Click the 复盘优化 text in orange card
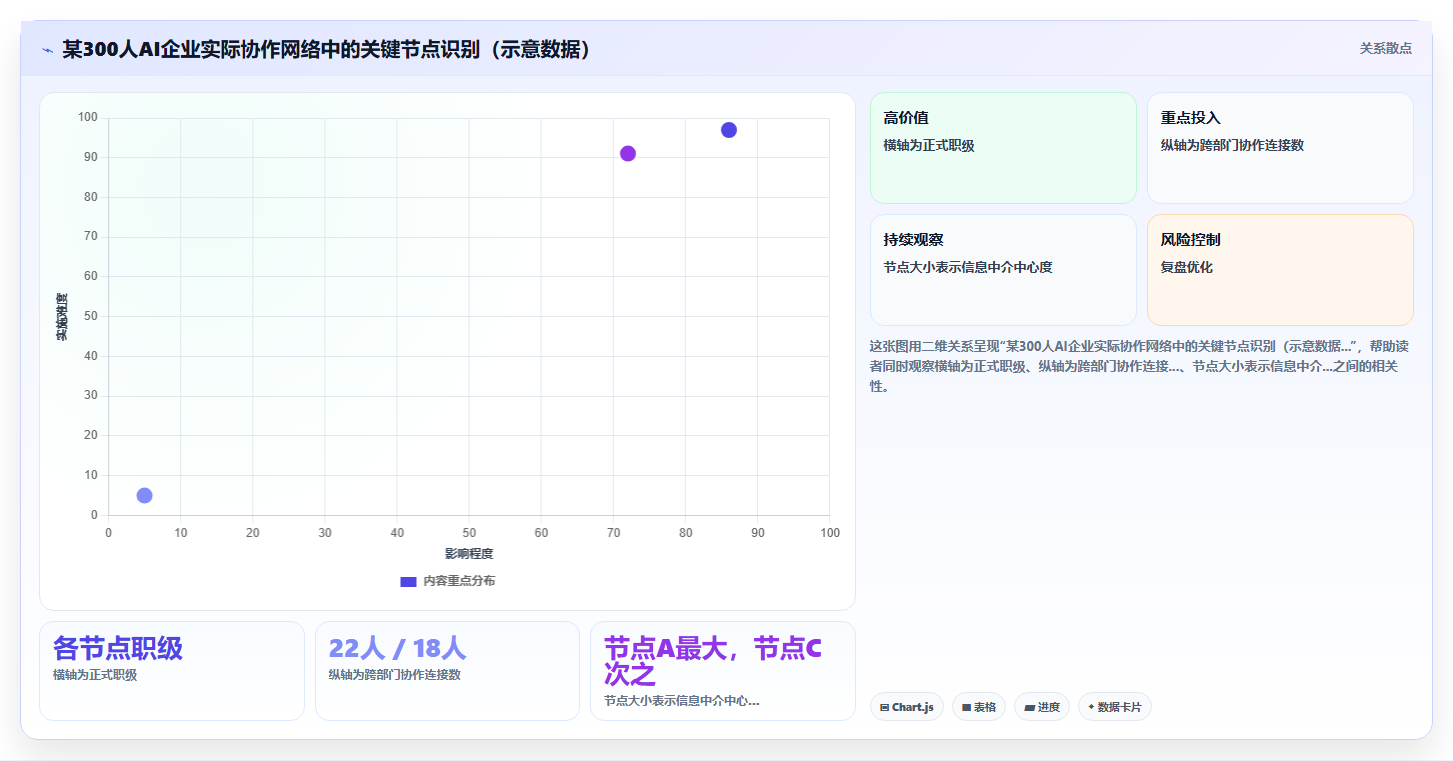This screenshot has width=1453, height=761. (1186, 267)
